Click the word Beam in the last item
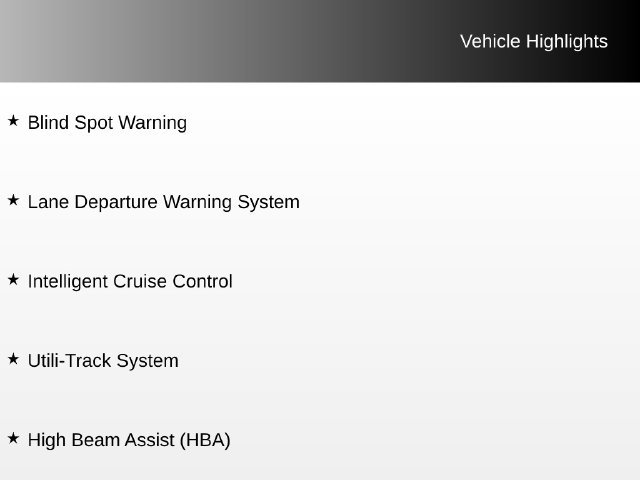The image size is (640, 480). coord(95,440)
